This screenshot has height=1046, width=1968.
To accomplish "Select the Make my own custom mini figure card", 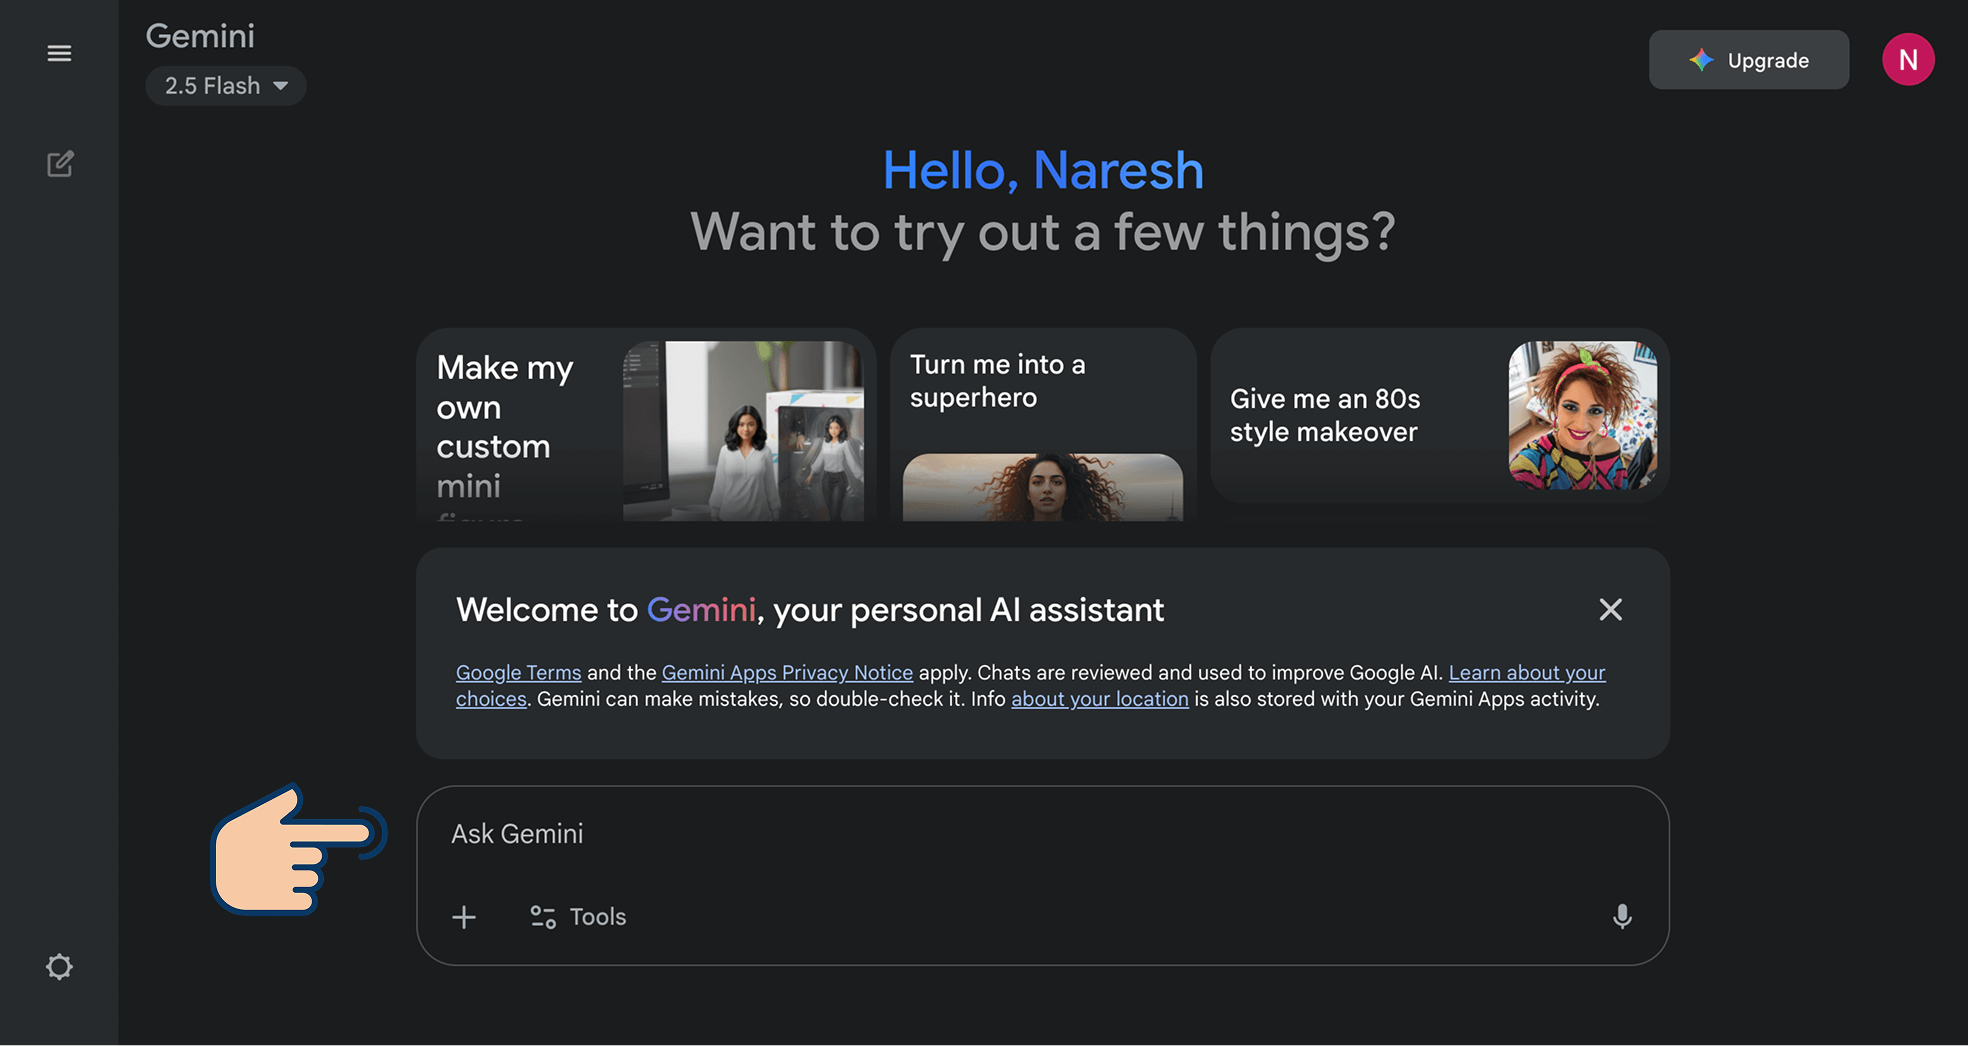I will (x=646, y=425).
